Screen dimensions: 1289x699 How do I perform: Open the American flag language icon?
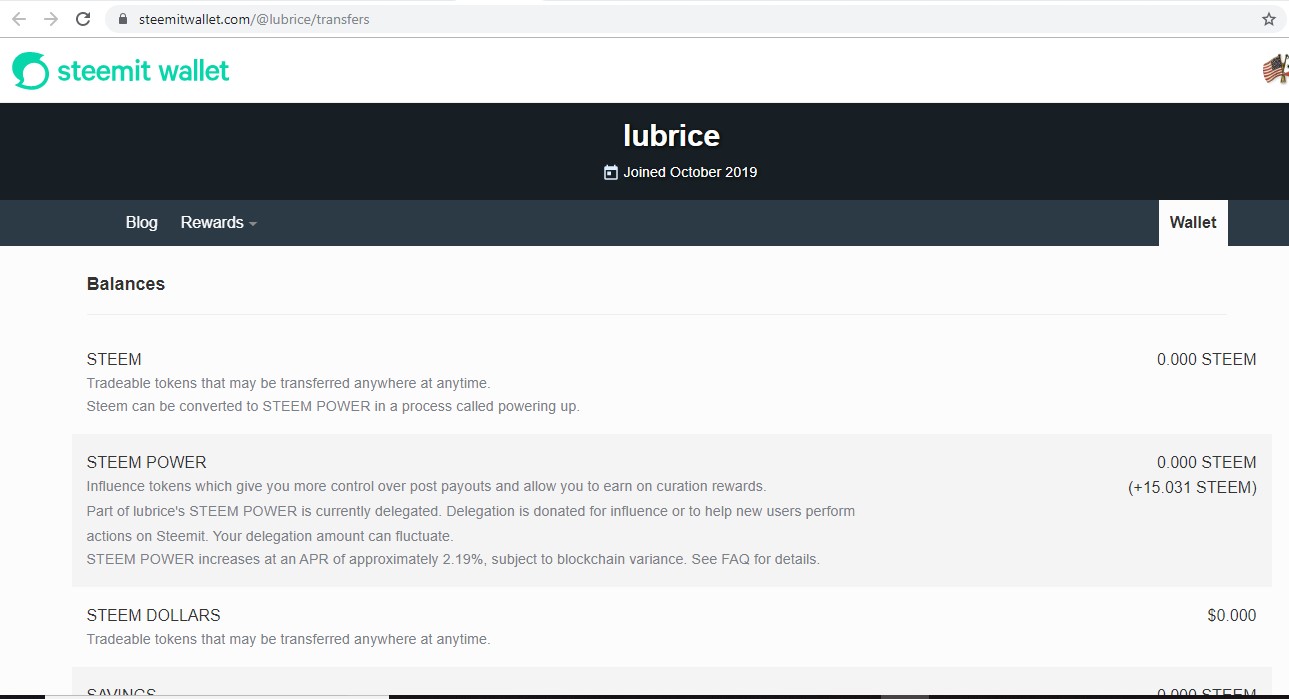pos(1275,70)
